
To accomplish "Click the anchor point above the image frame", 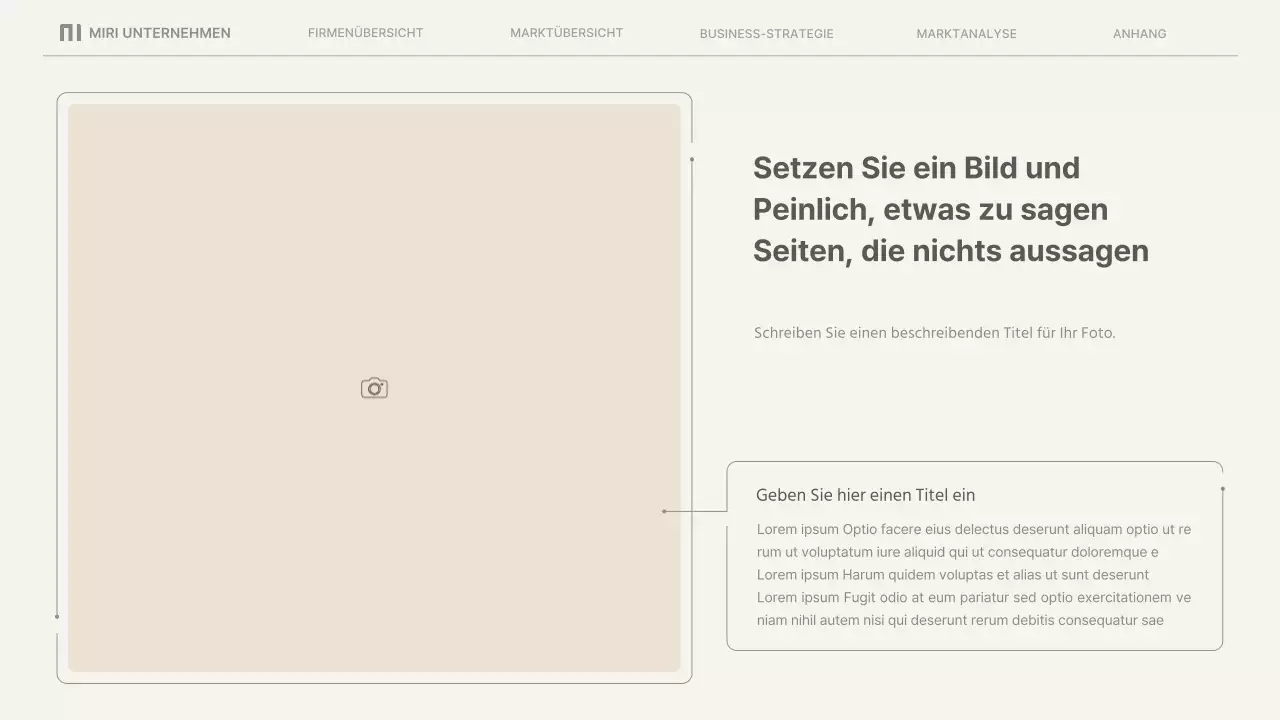I will 691,158.
